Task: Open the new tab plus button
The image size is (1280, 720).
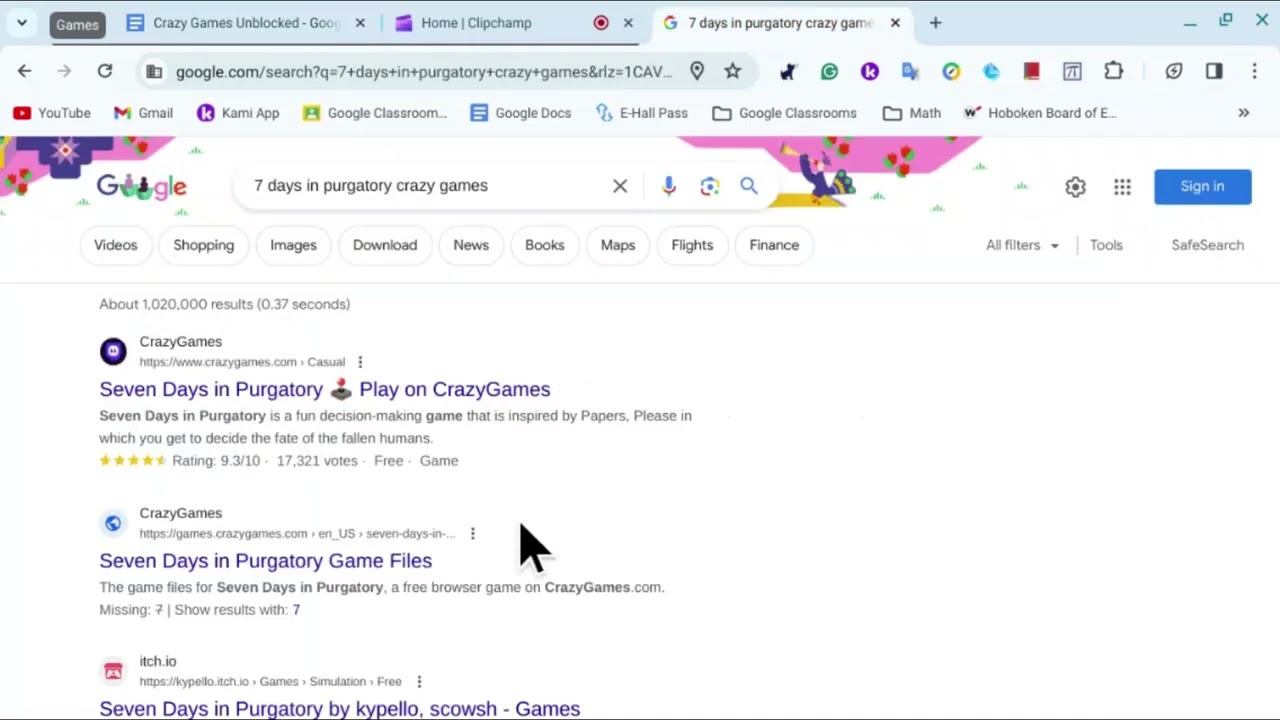Action: (935, 23)
